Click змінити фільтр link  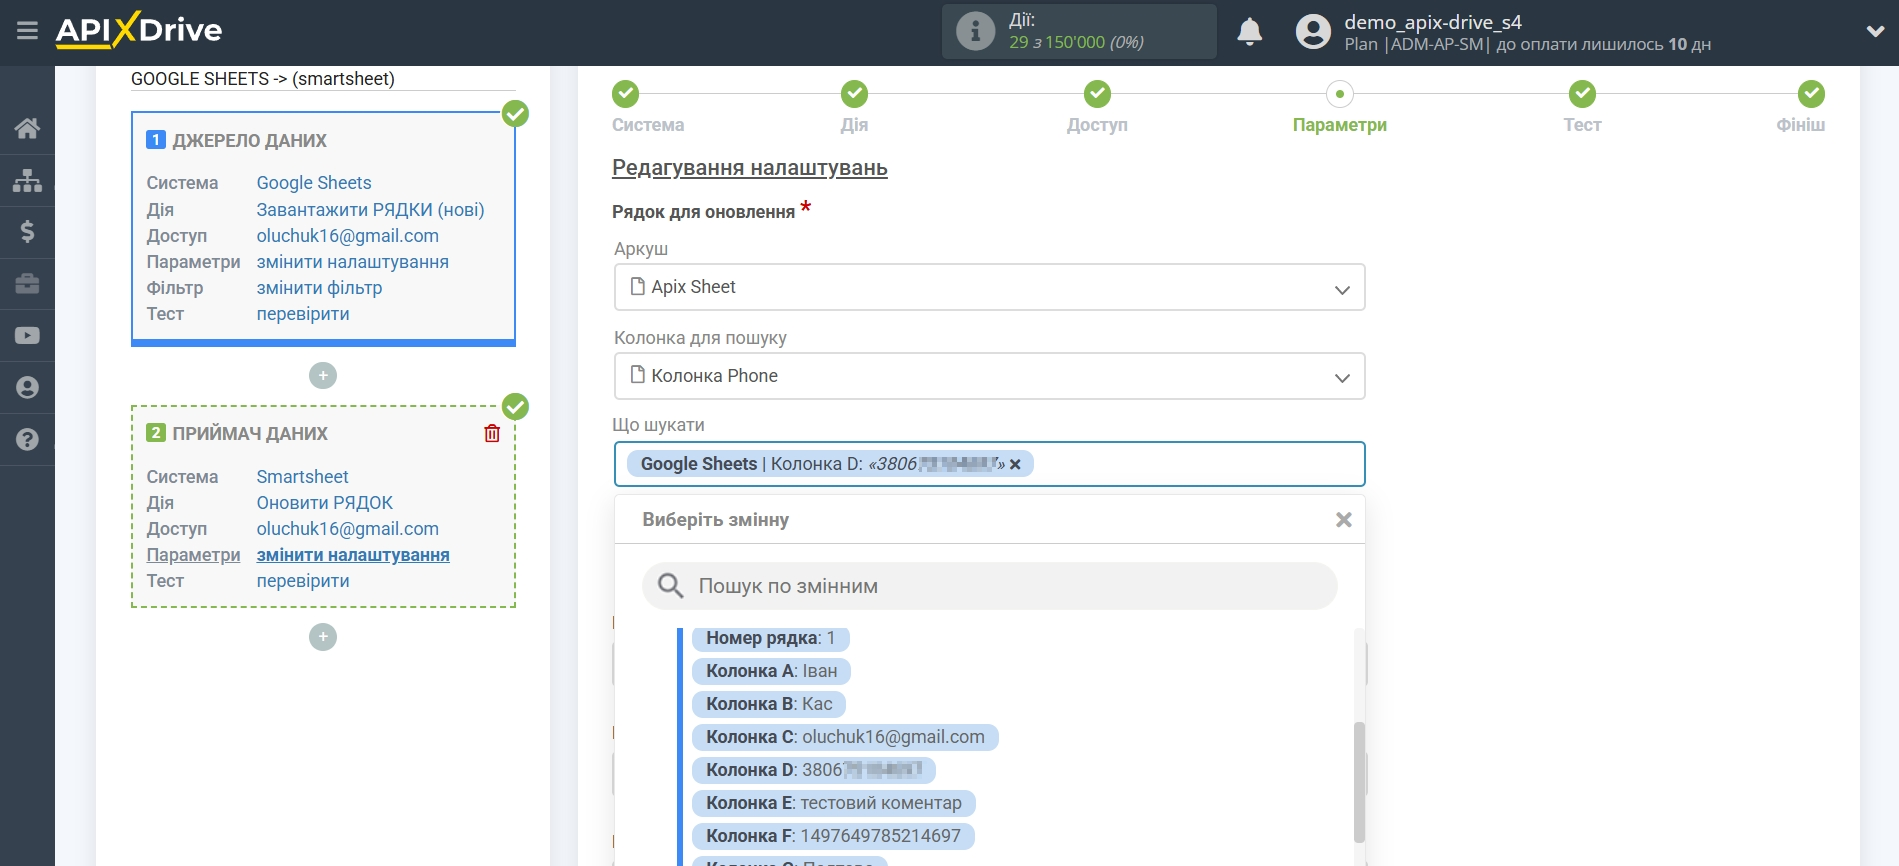point(319,288)
